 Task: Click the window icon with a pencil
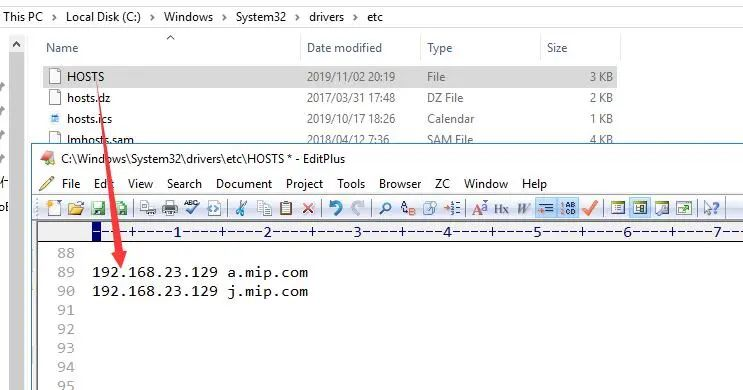coord(662,208)
